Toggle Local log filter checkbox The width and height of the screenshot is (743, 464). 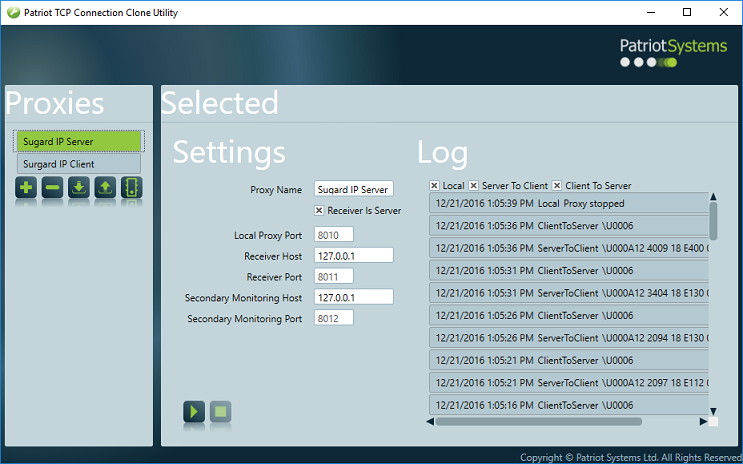coord(434,186)
